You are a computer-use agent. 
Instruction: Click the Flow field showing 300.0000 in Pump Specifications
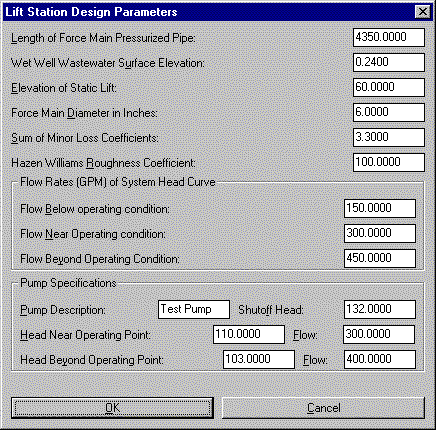(379, 334)
